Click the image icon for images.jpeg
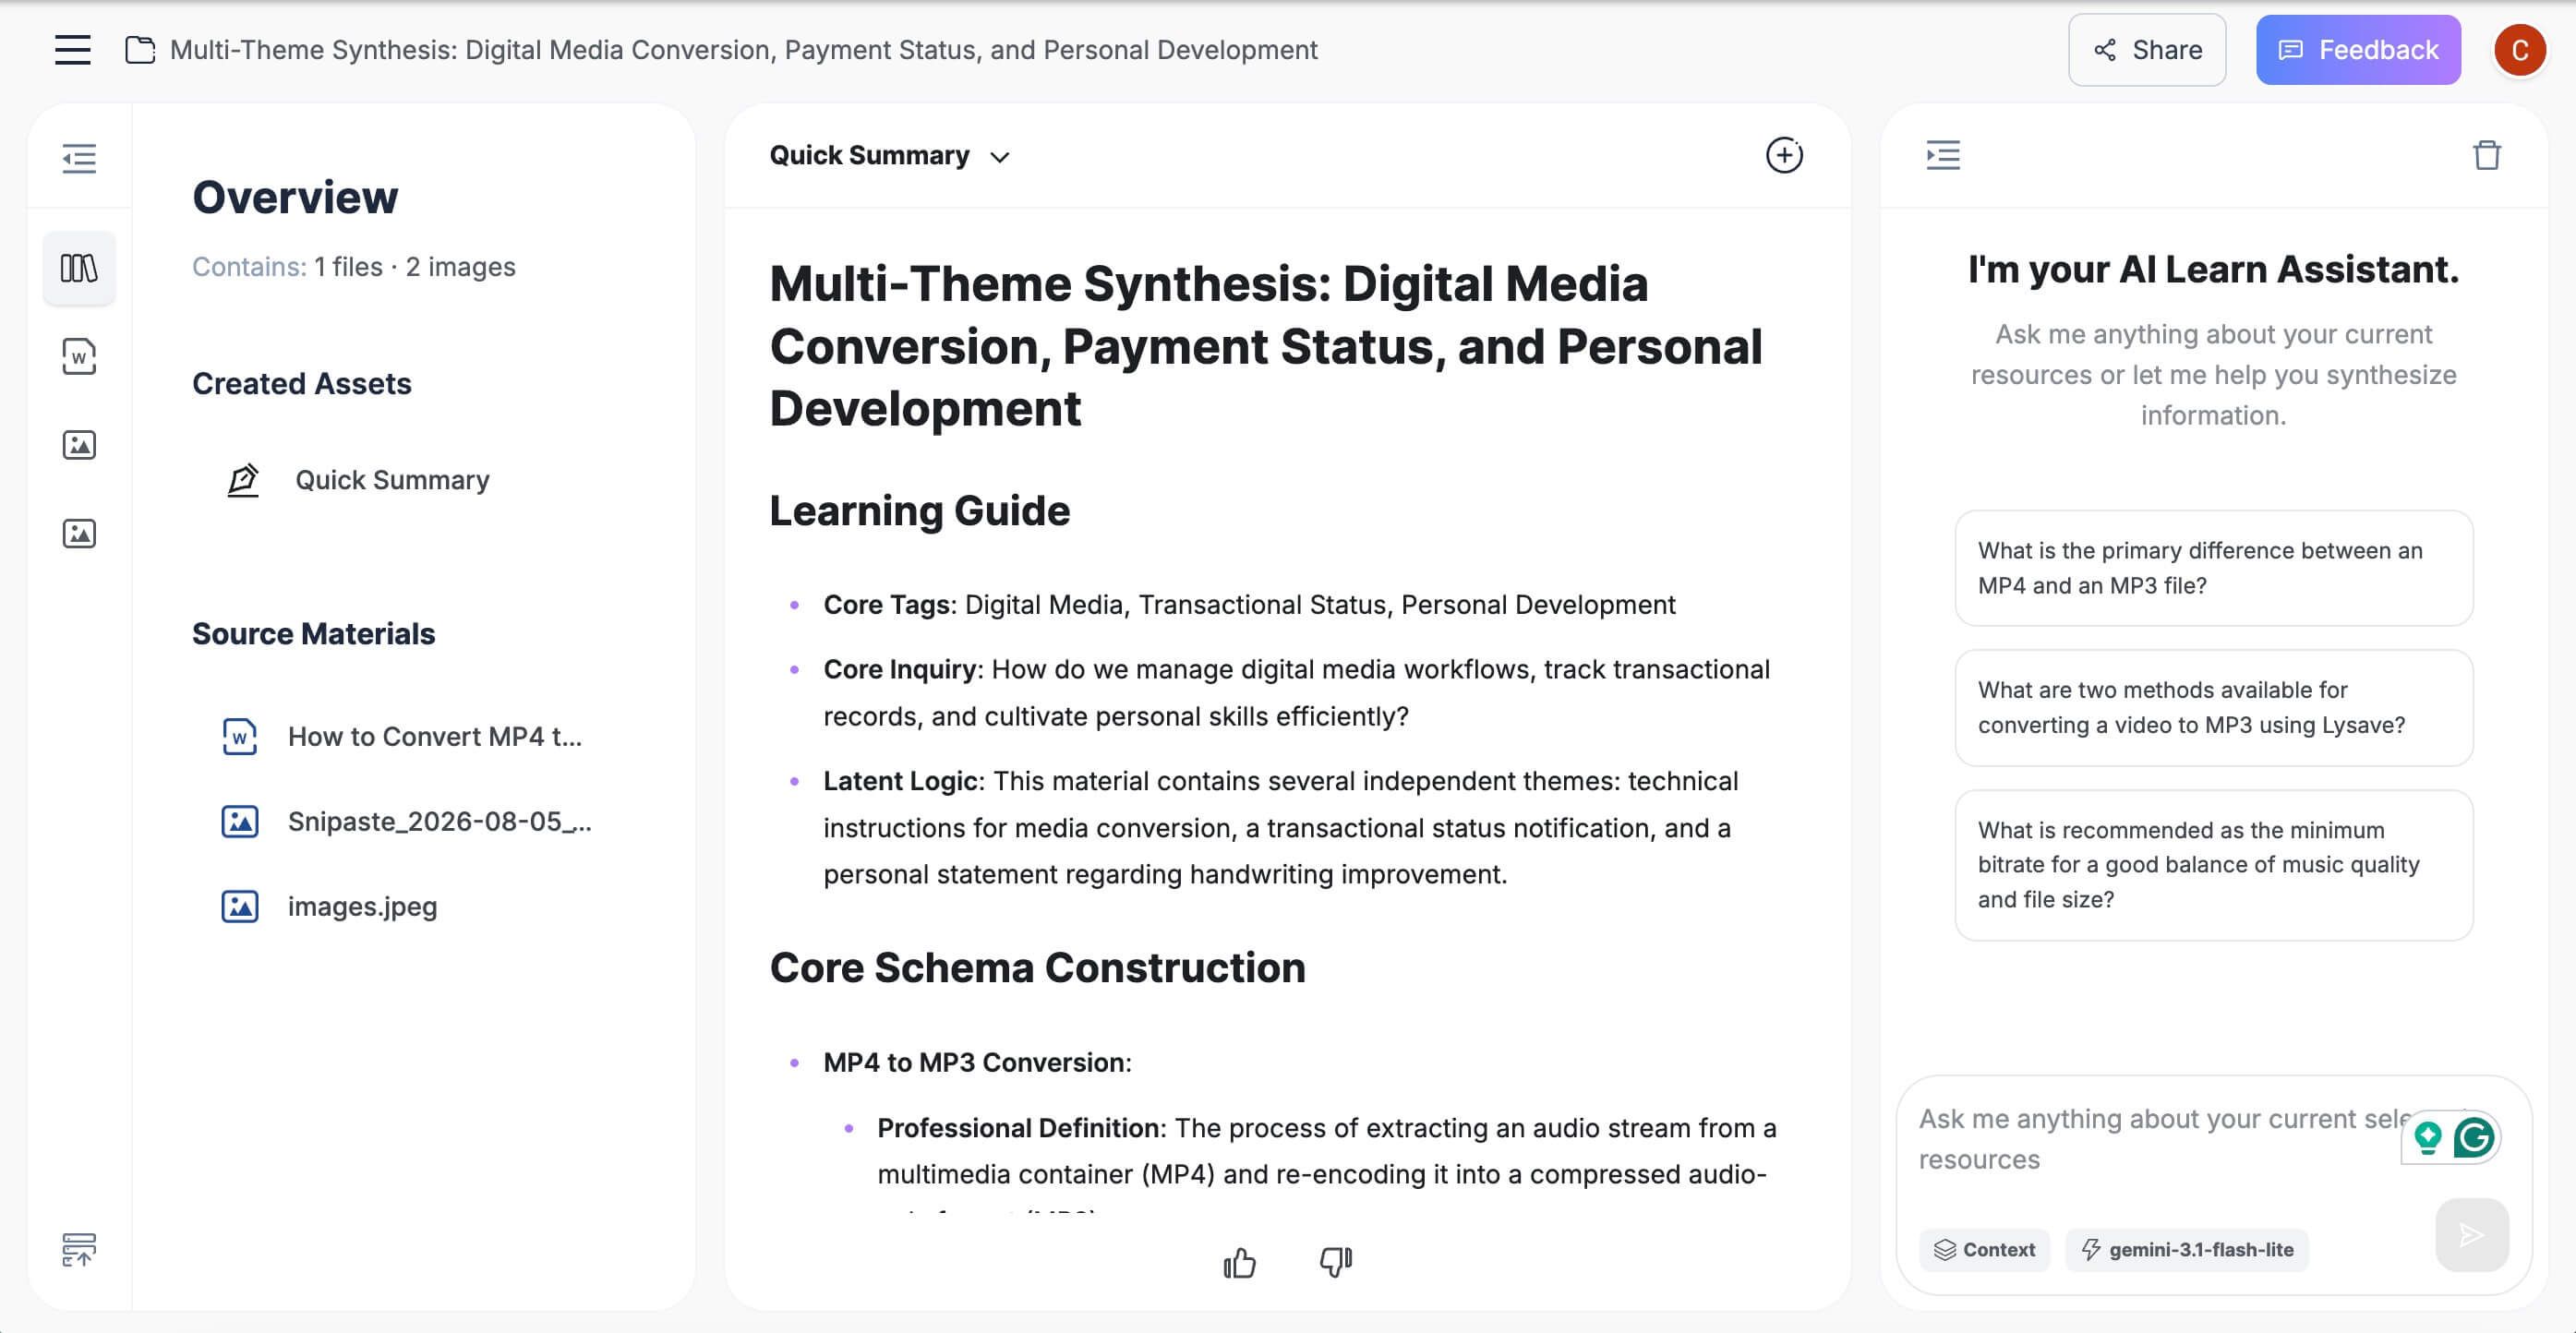 (x=240, y=907)
